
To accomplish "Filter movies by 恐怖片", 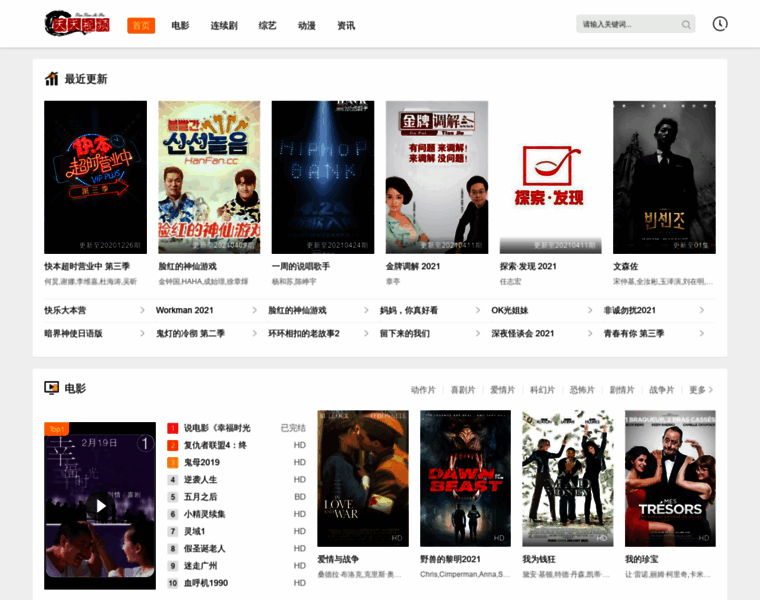I will 582,390.
